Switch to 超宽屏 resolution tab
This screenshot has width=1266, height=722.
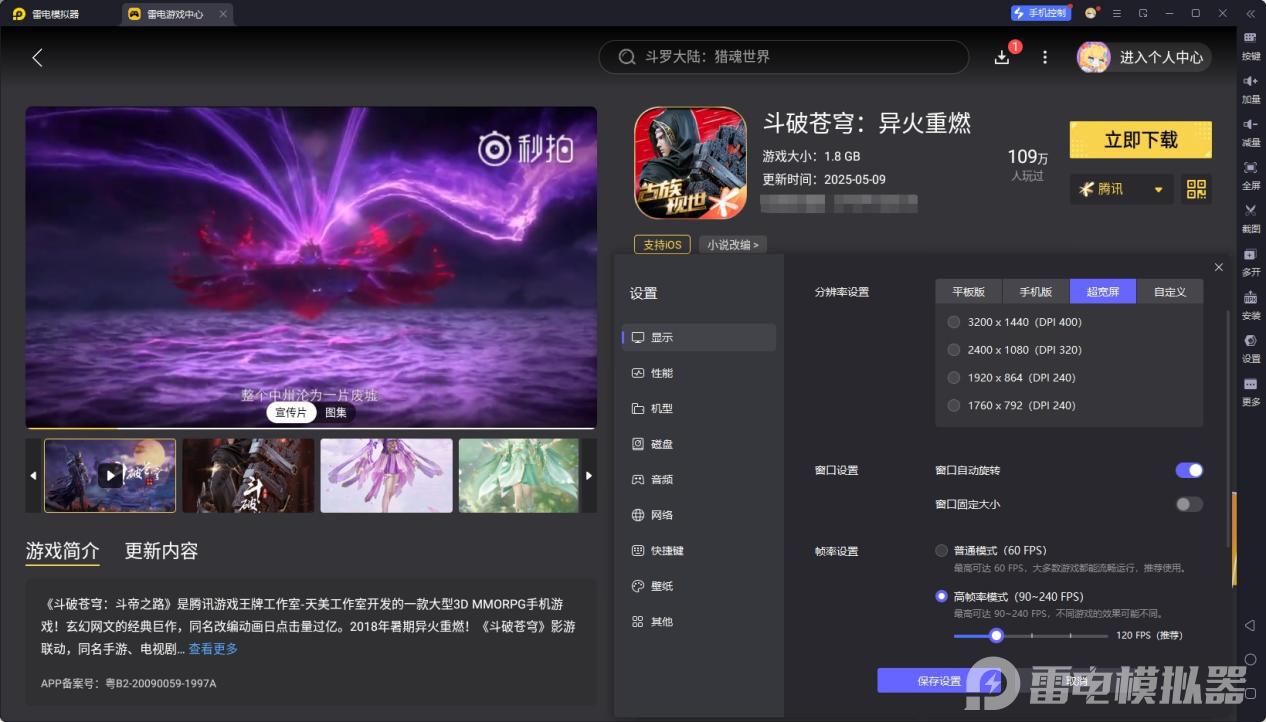point(1103,292)
